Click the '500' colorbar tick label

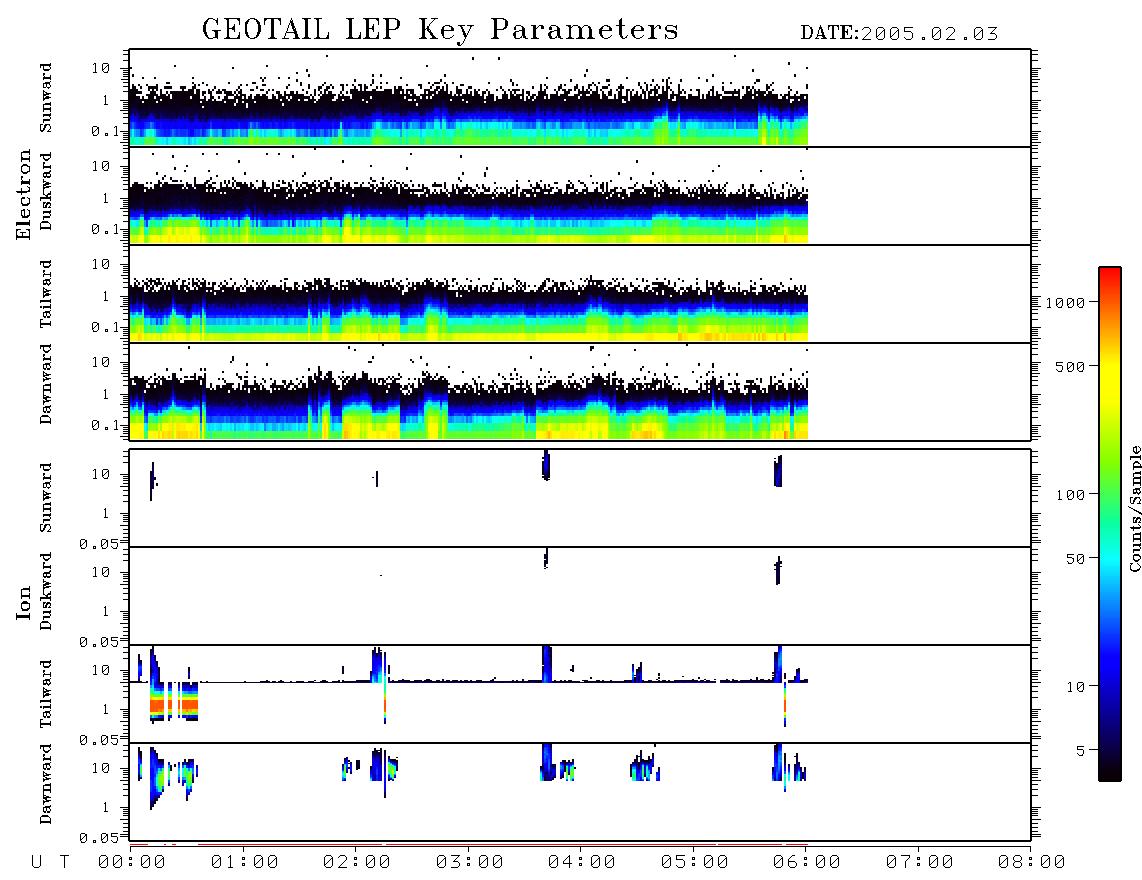(1071, 366)
